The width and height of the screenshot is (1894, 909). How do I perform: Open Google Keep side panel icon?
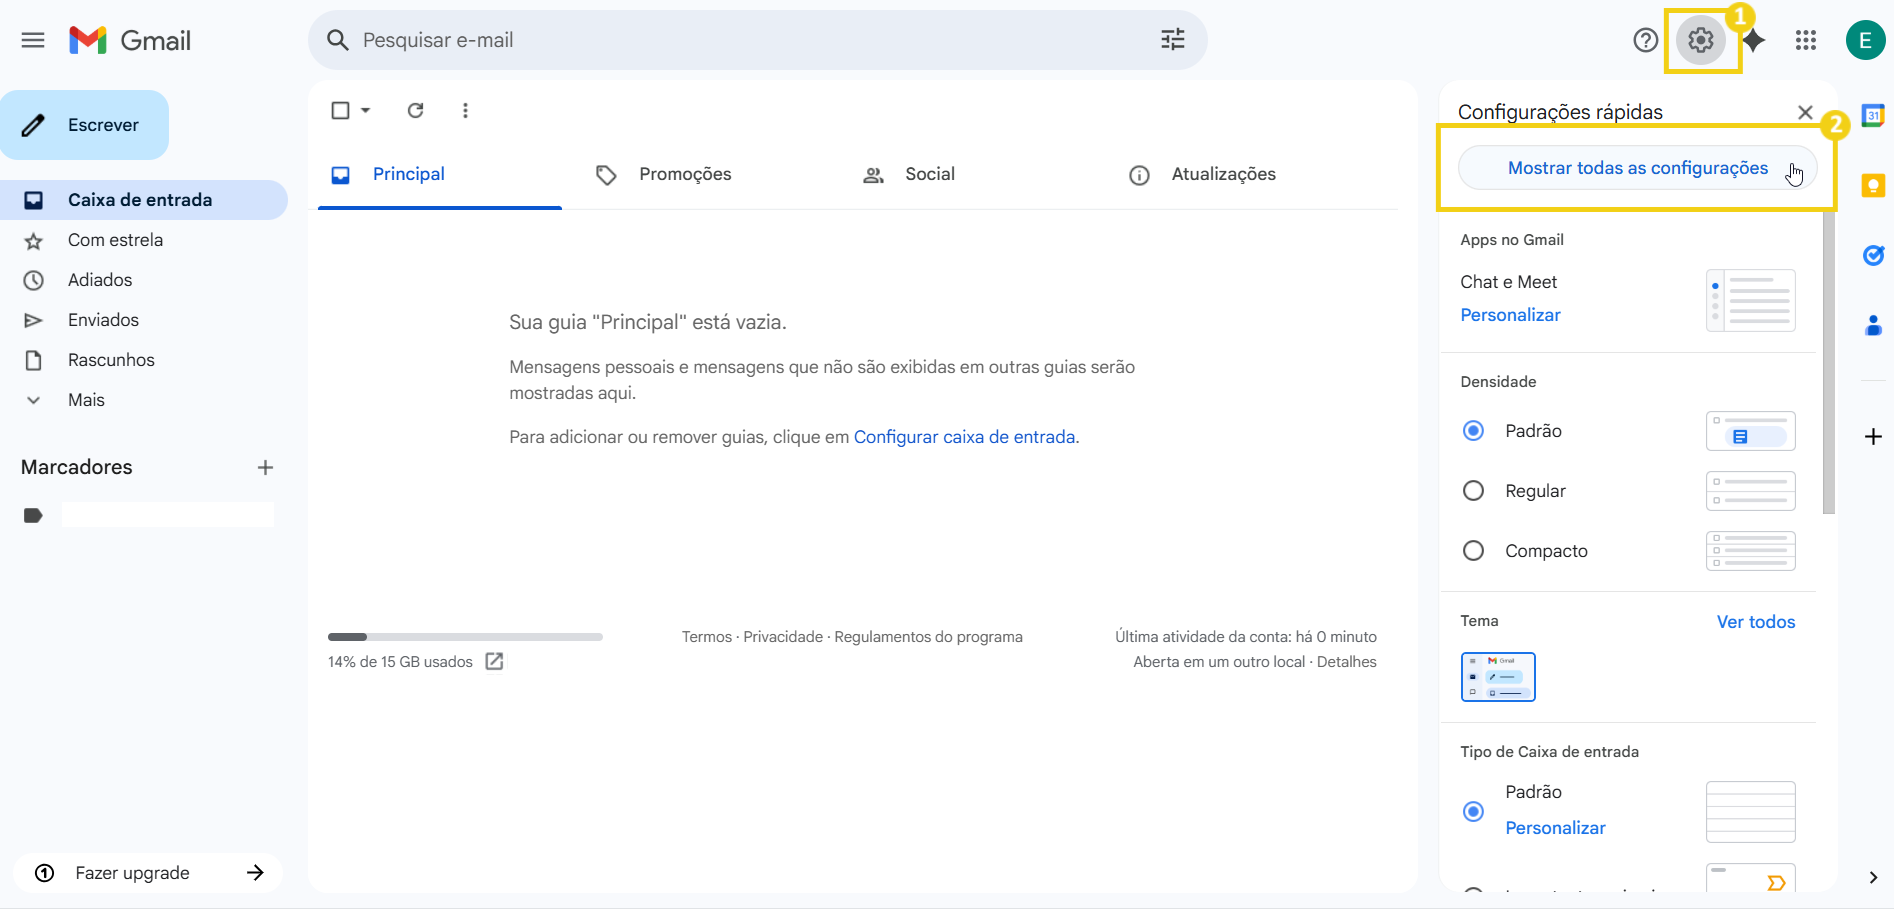(x=1873, y=185)
